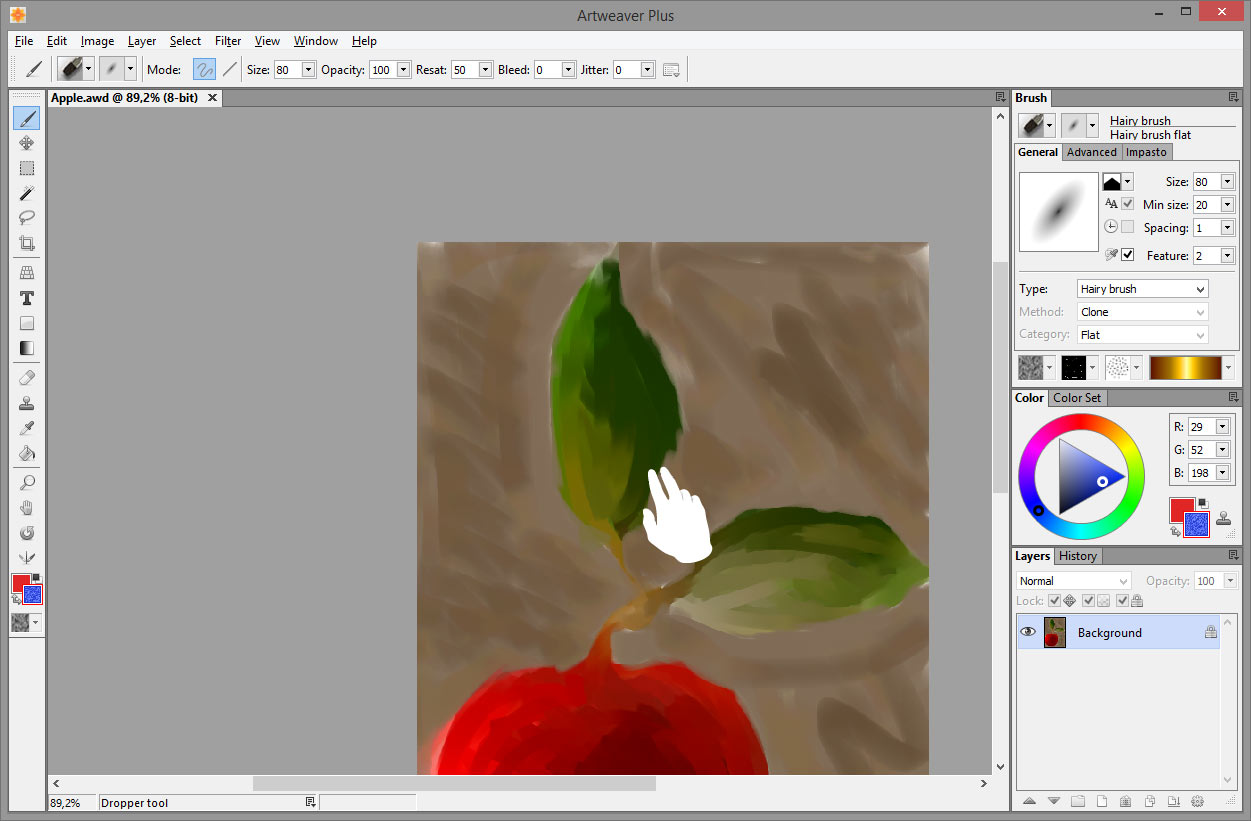Open the brush Type dropdown

(x=1142, y=289)
